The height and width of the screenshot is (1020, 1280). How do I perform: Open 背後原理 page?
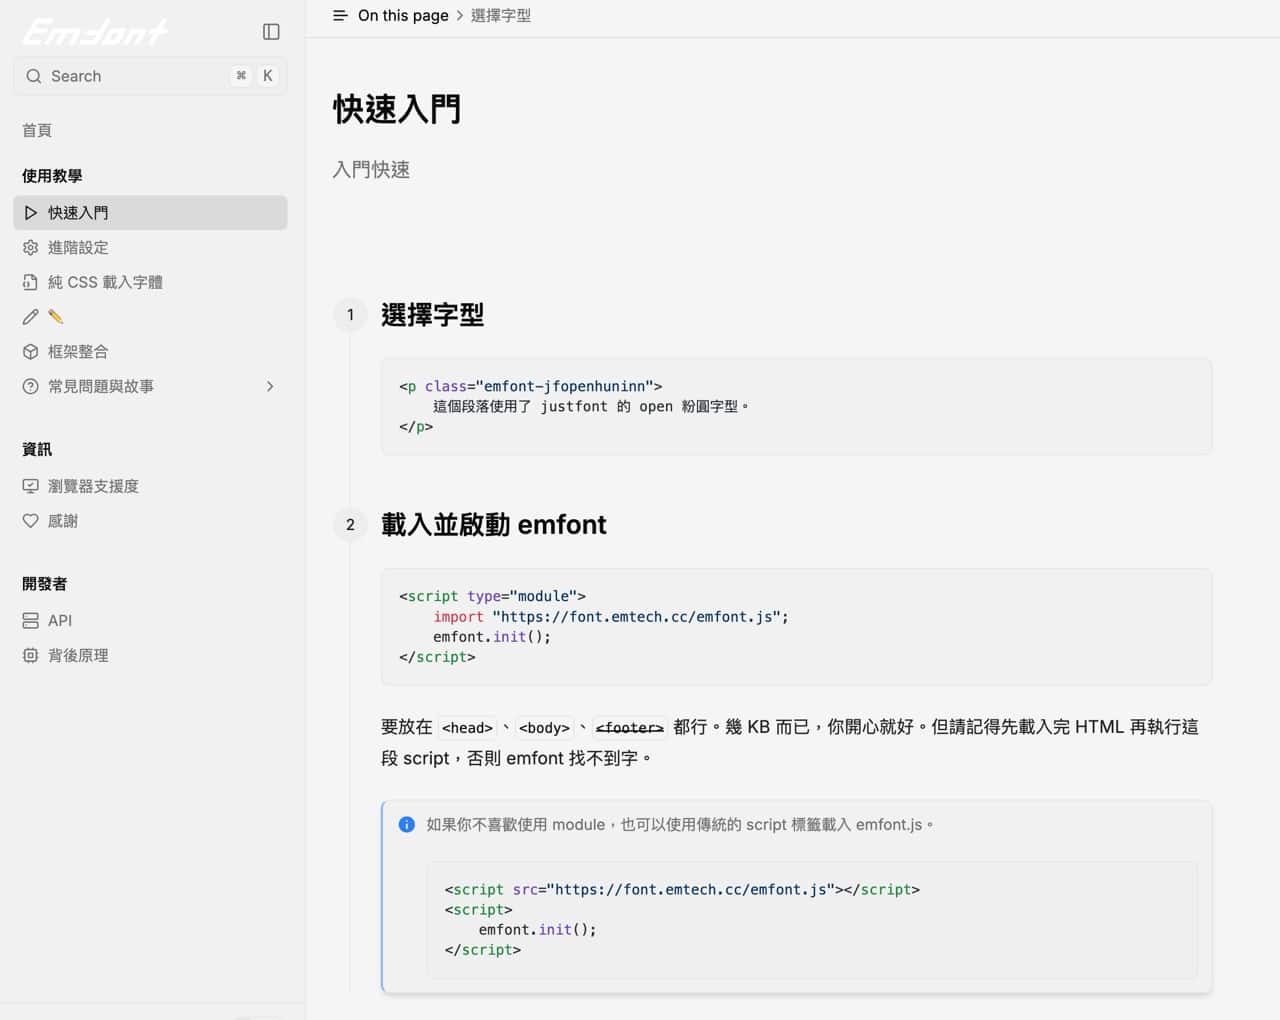(x=150, y=656)
